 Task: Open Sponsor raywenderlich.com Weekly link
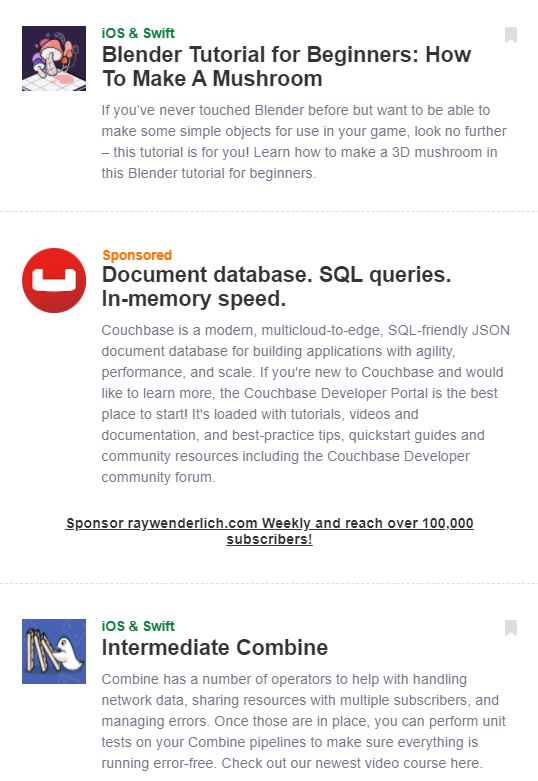269,531
